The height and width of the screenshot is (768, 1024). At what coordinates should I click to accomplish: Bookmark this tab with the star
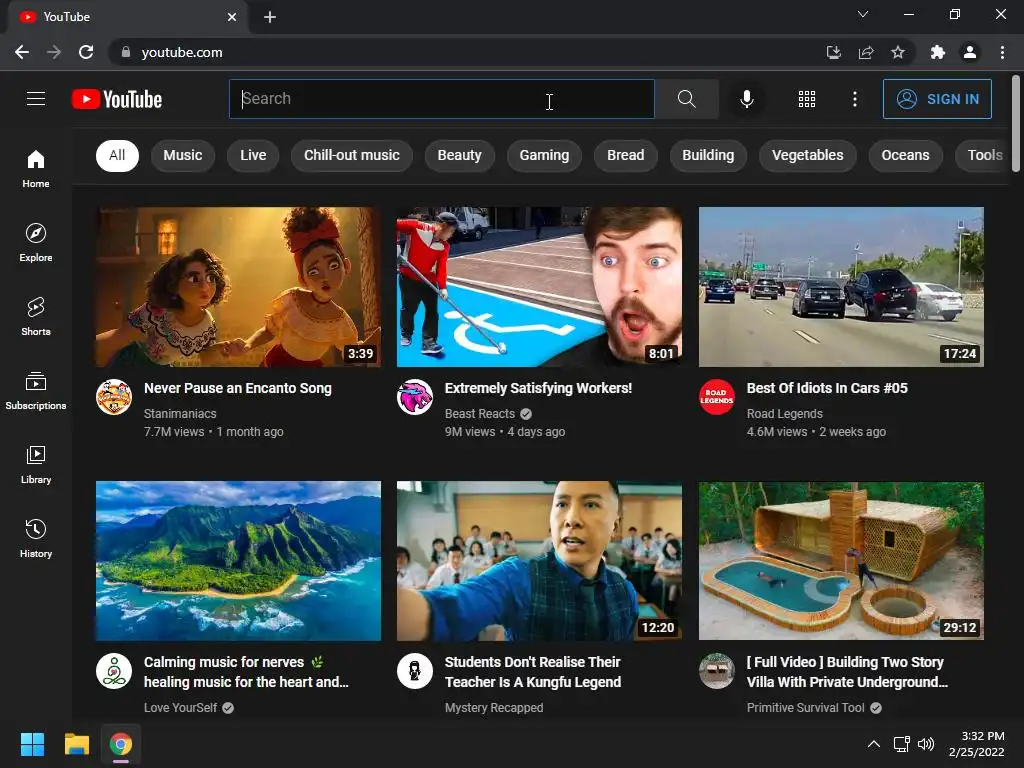[x=898, y=52]
